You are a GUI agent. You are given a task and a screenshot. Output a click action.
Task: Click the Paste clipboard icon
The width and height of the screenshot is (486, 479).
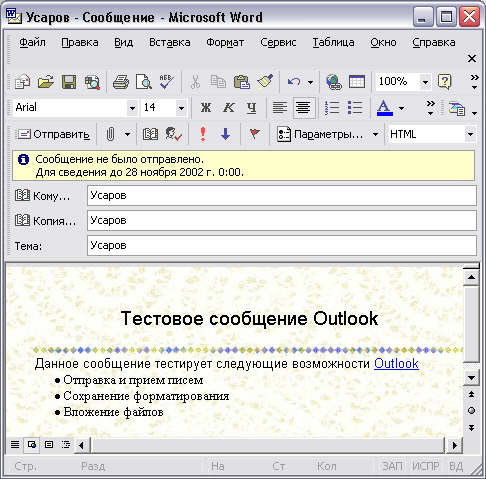tap(242, 82)
